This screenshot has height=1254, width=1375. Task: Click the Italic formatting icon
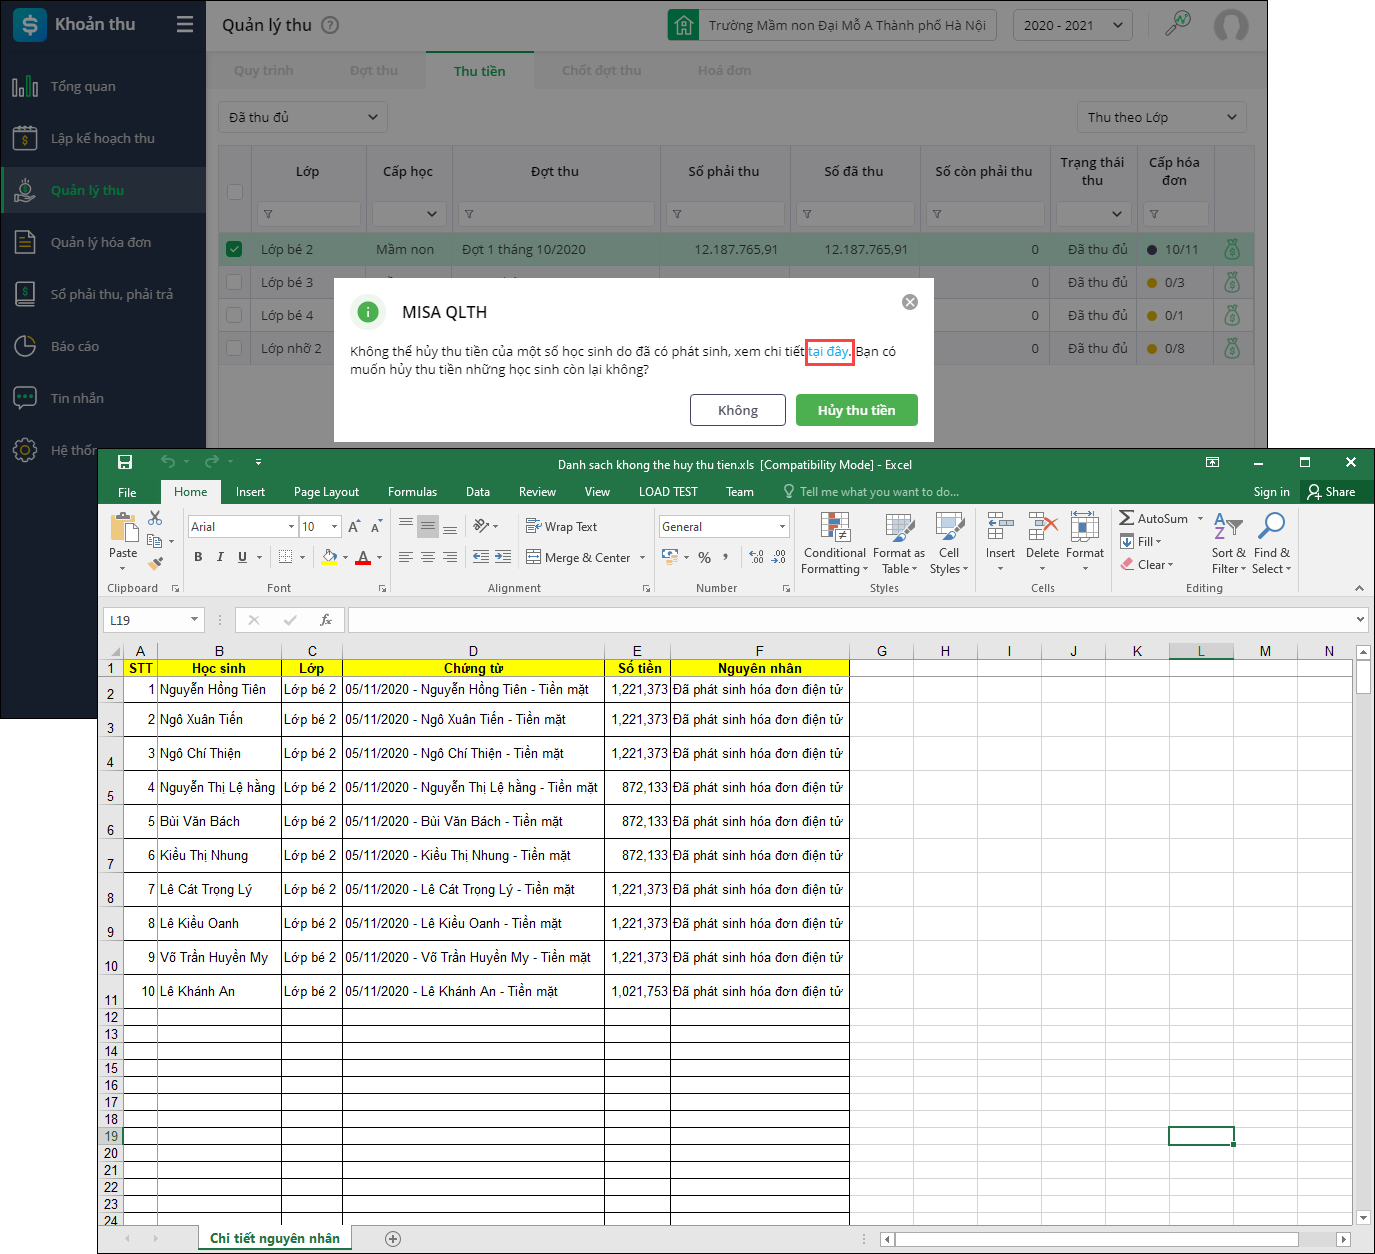click(x=220, y=557)
